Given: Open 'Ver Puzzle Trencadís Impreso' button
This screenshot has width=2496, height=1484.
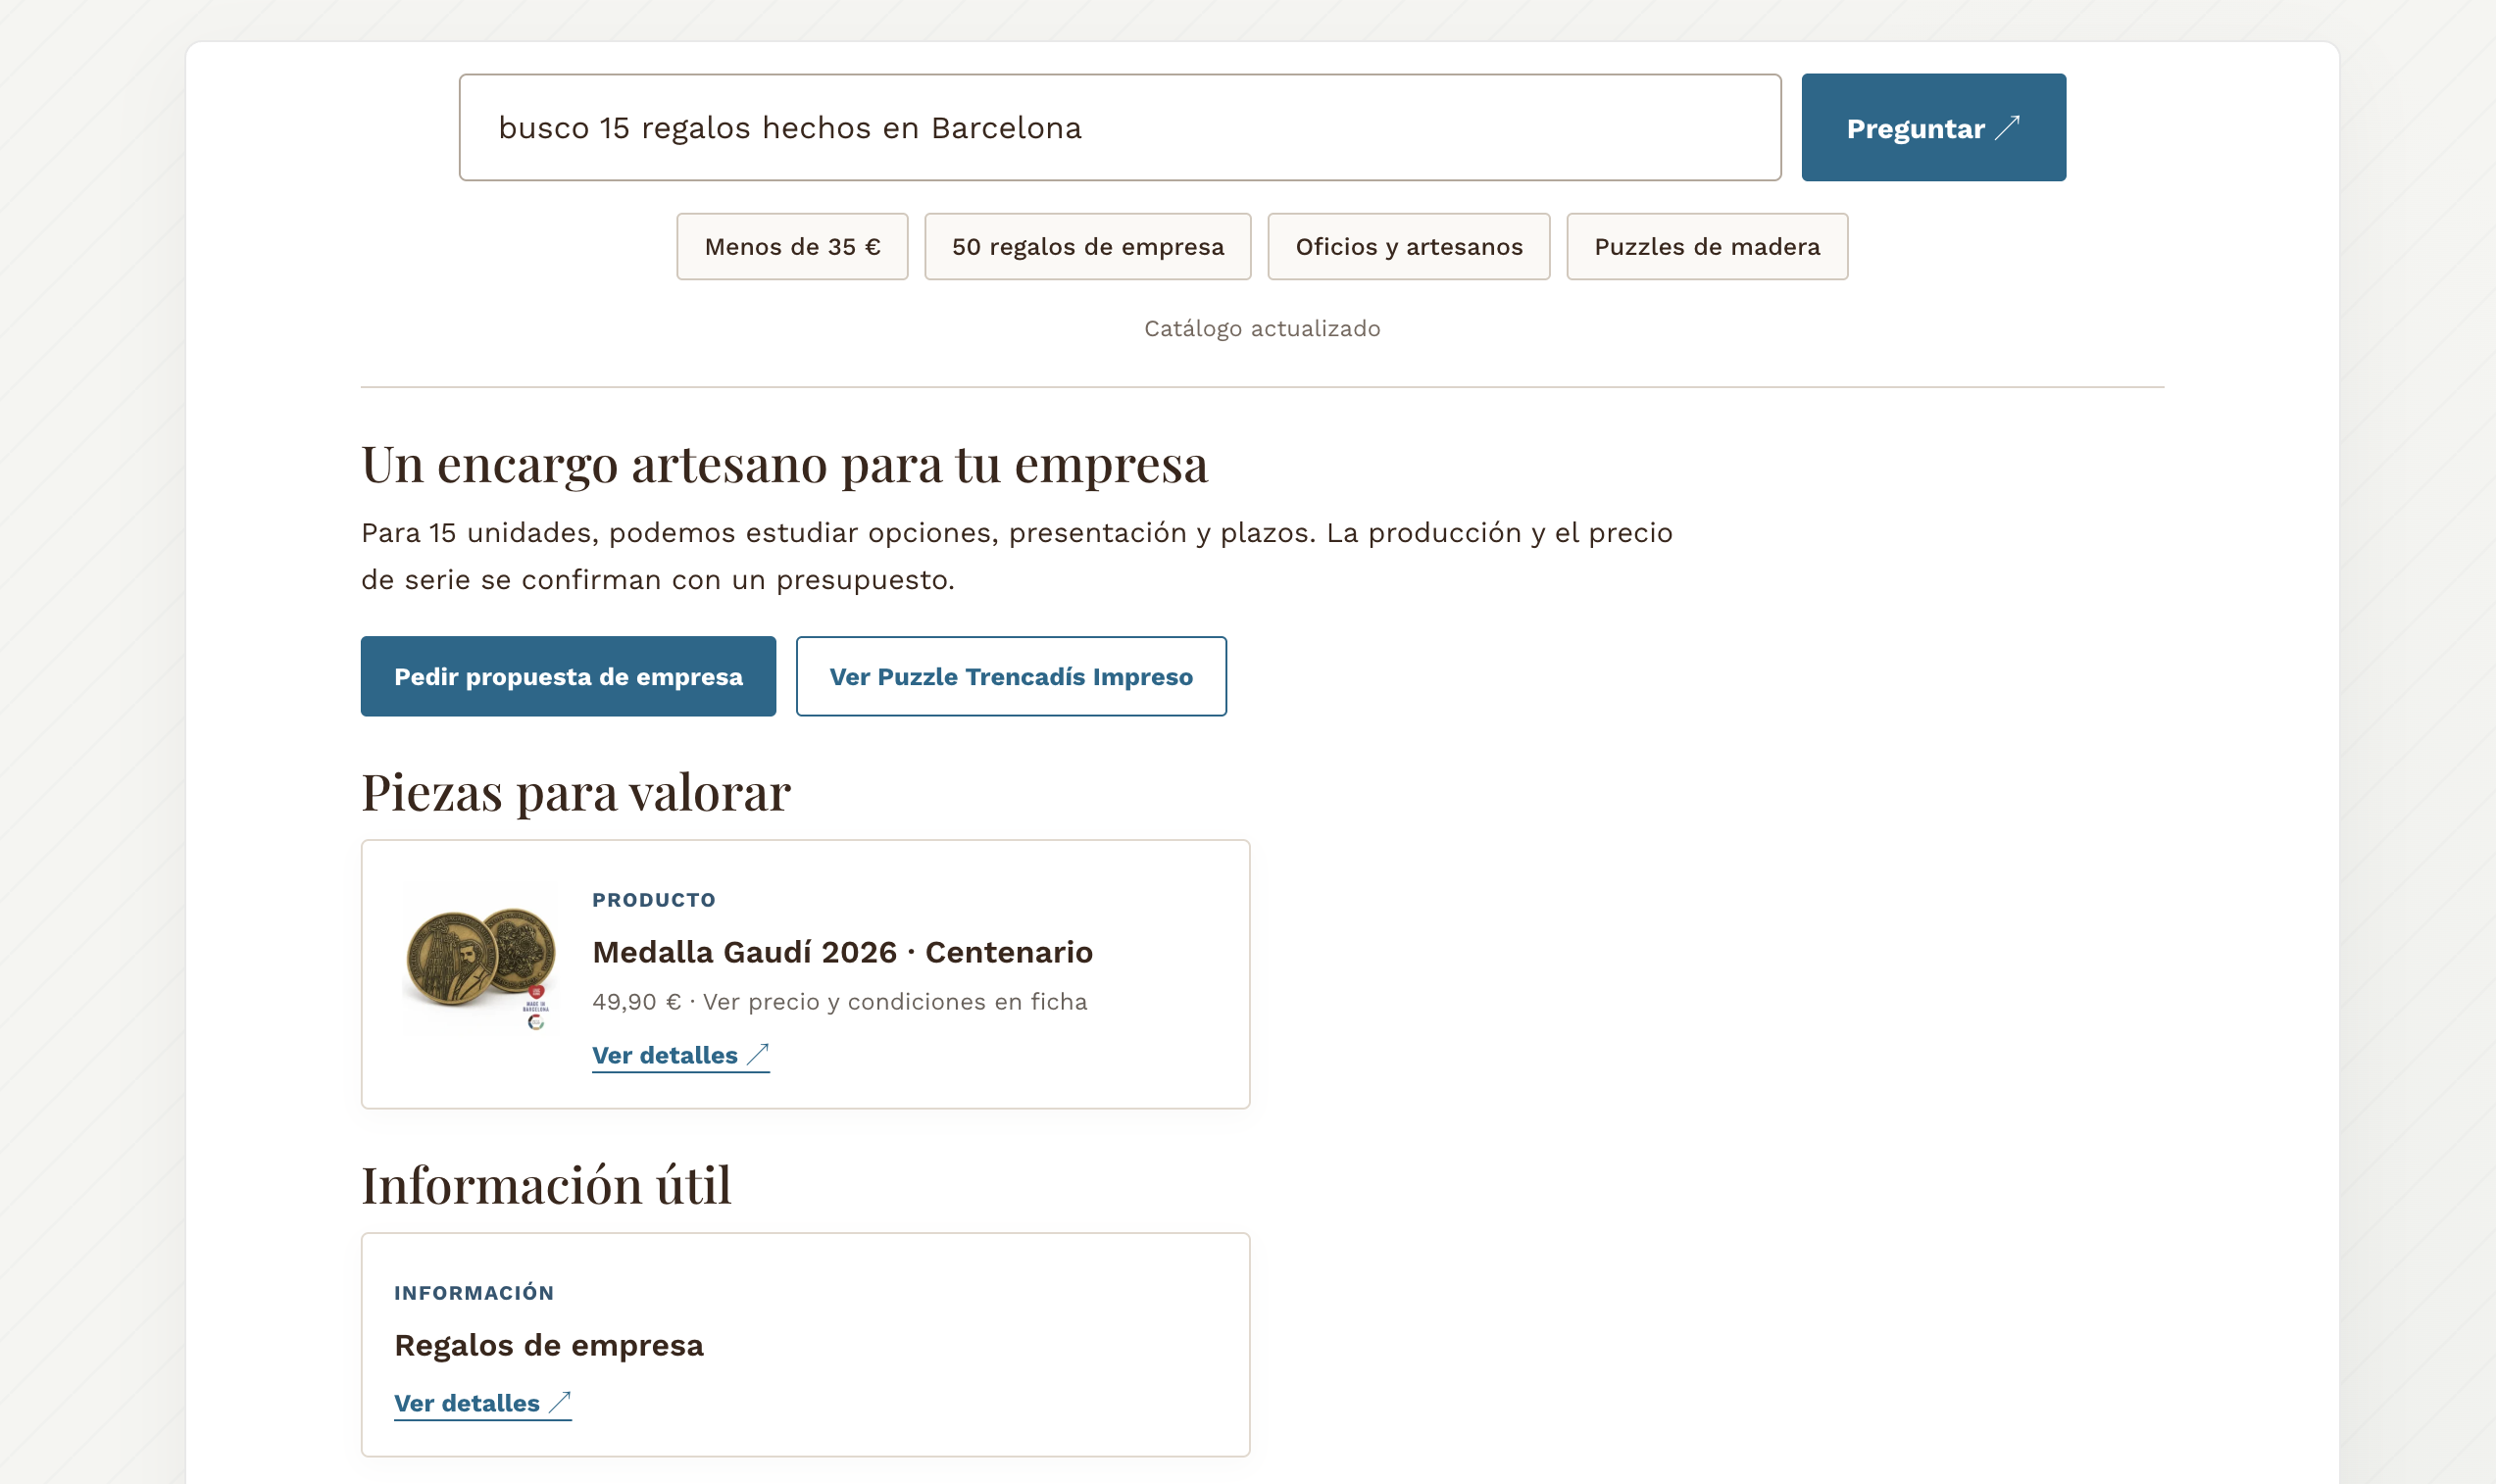Looking at the screenshot, I should click(1011, 676).
